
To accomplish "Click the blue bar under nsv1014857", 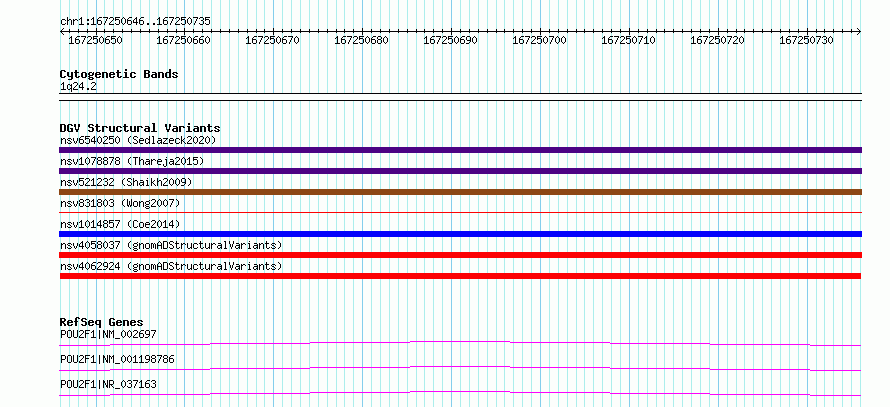I will pos(461,234).
